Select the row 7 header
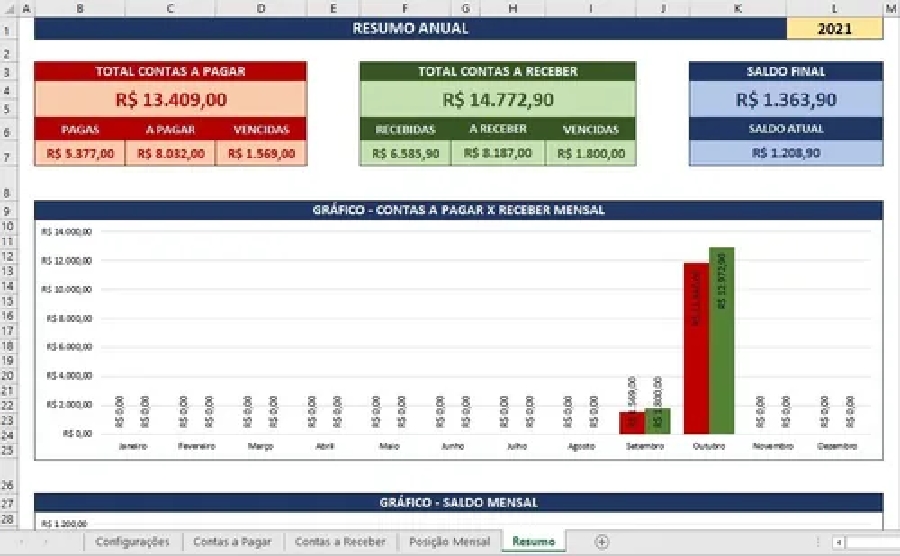This screenshot has width=900, height=556. coord(8,154)
